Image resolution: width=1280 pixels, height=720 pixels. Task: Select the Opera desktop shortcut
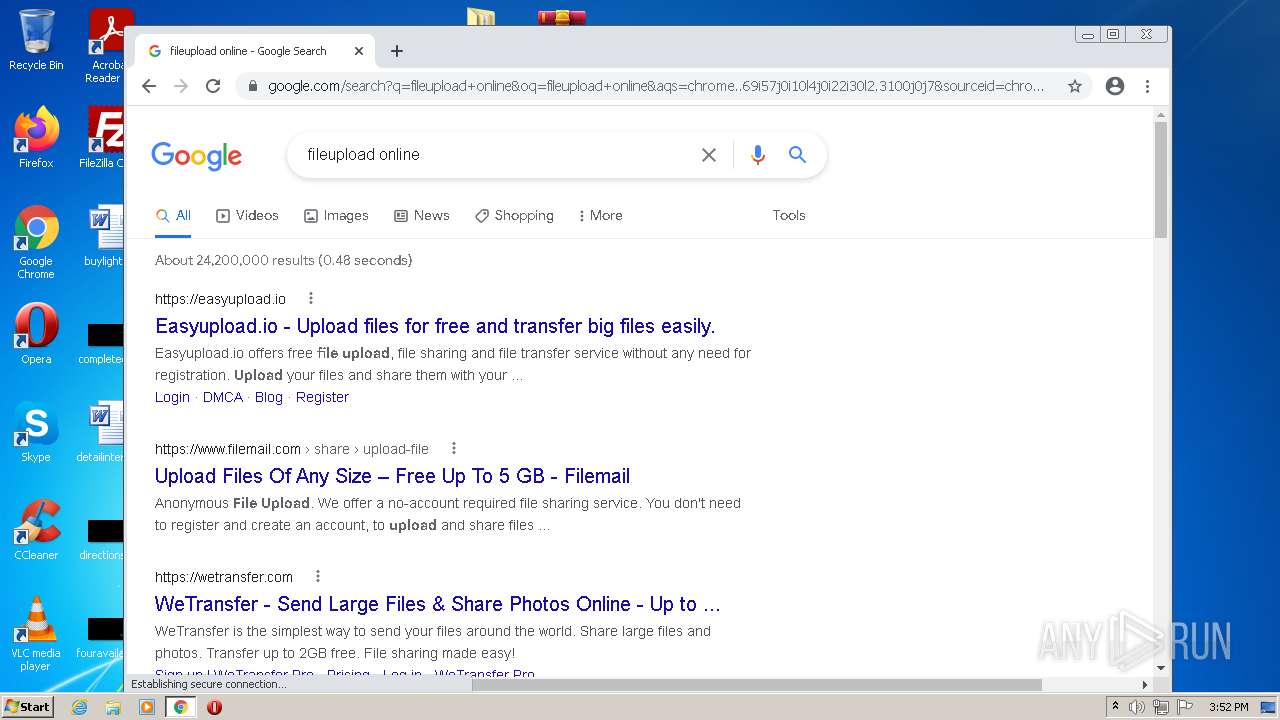tap(36, 334)
